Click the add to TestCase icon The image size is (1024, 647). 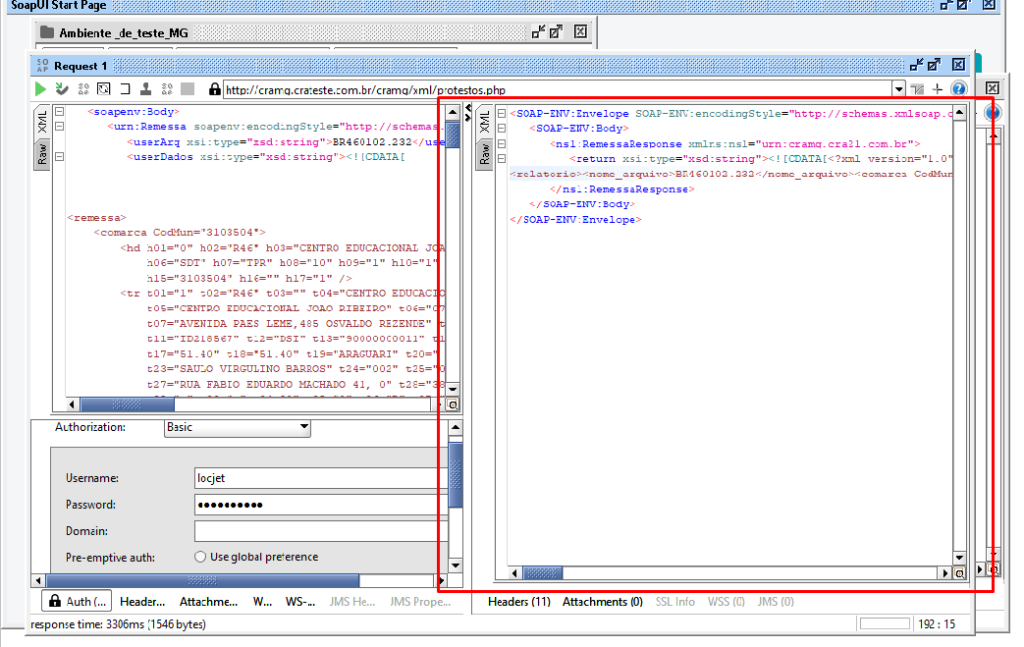click(61, 89)
